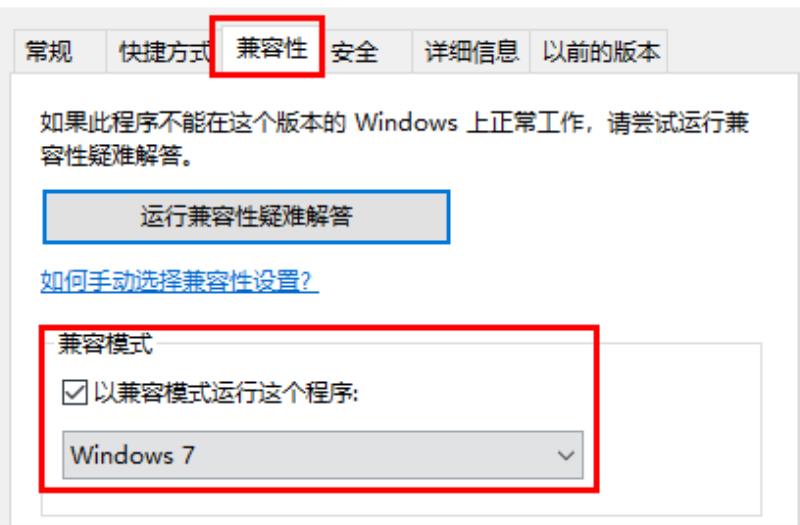
Task: Click the 运行兼容性疑难解答 button
Action: point(246,217)
